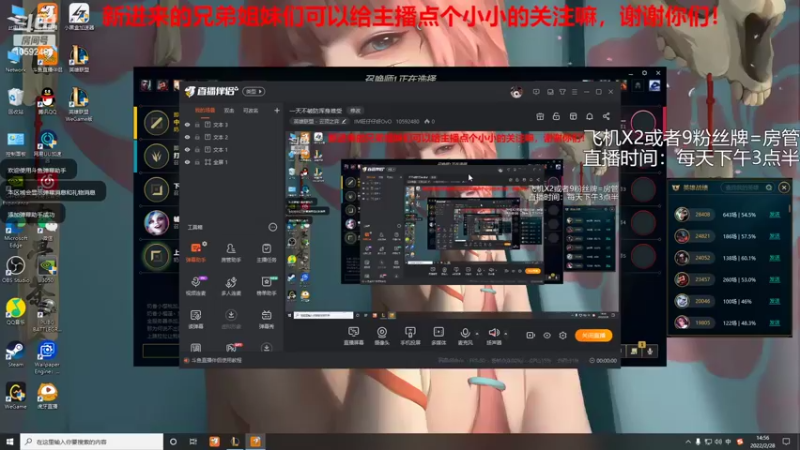
Task: Open the 主播任务 tool
Action: coord(266,252)
